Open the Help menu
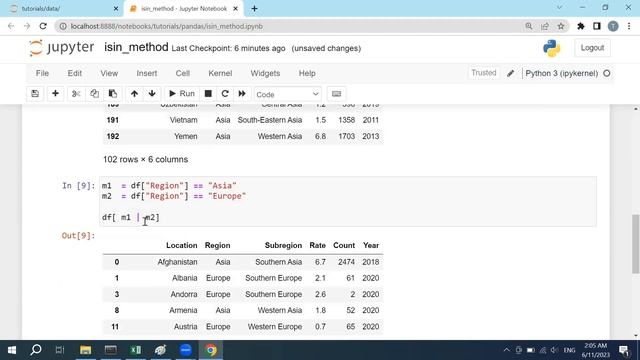The image size is (640, 360). click(x=307, y=73)
